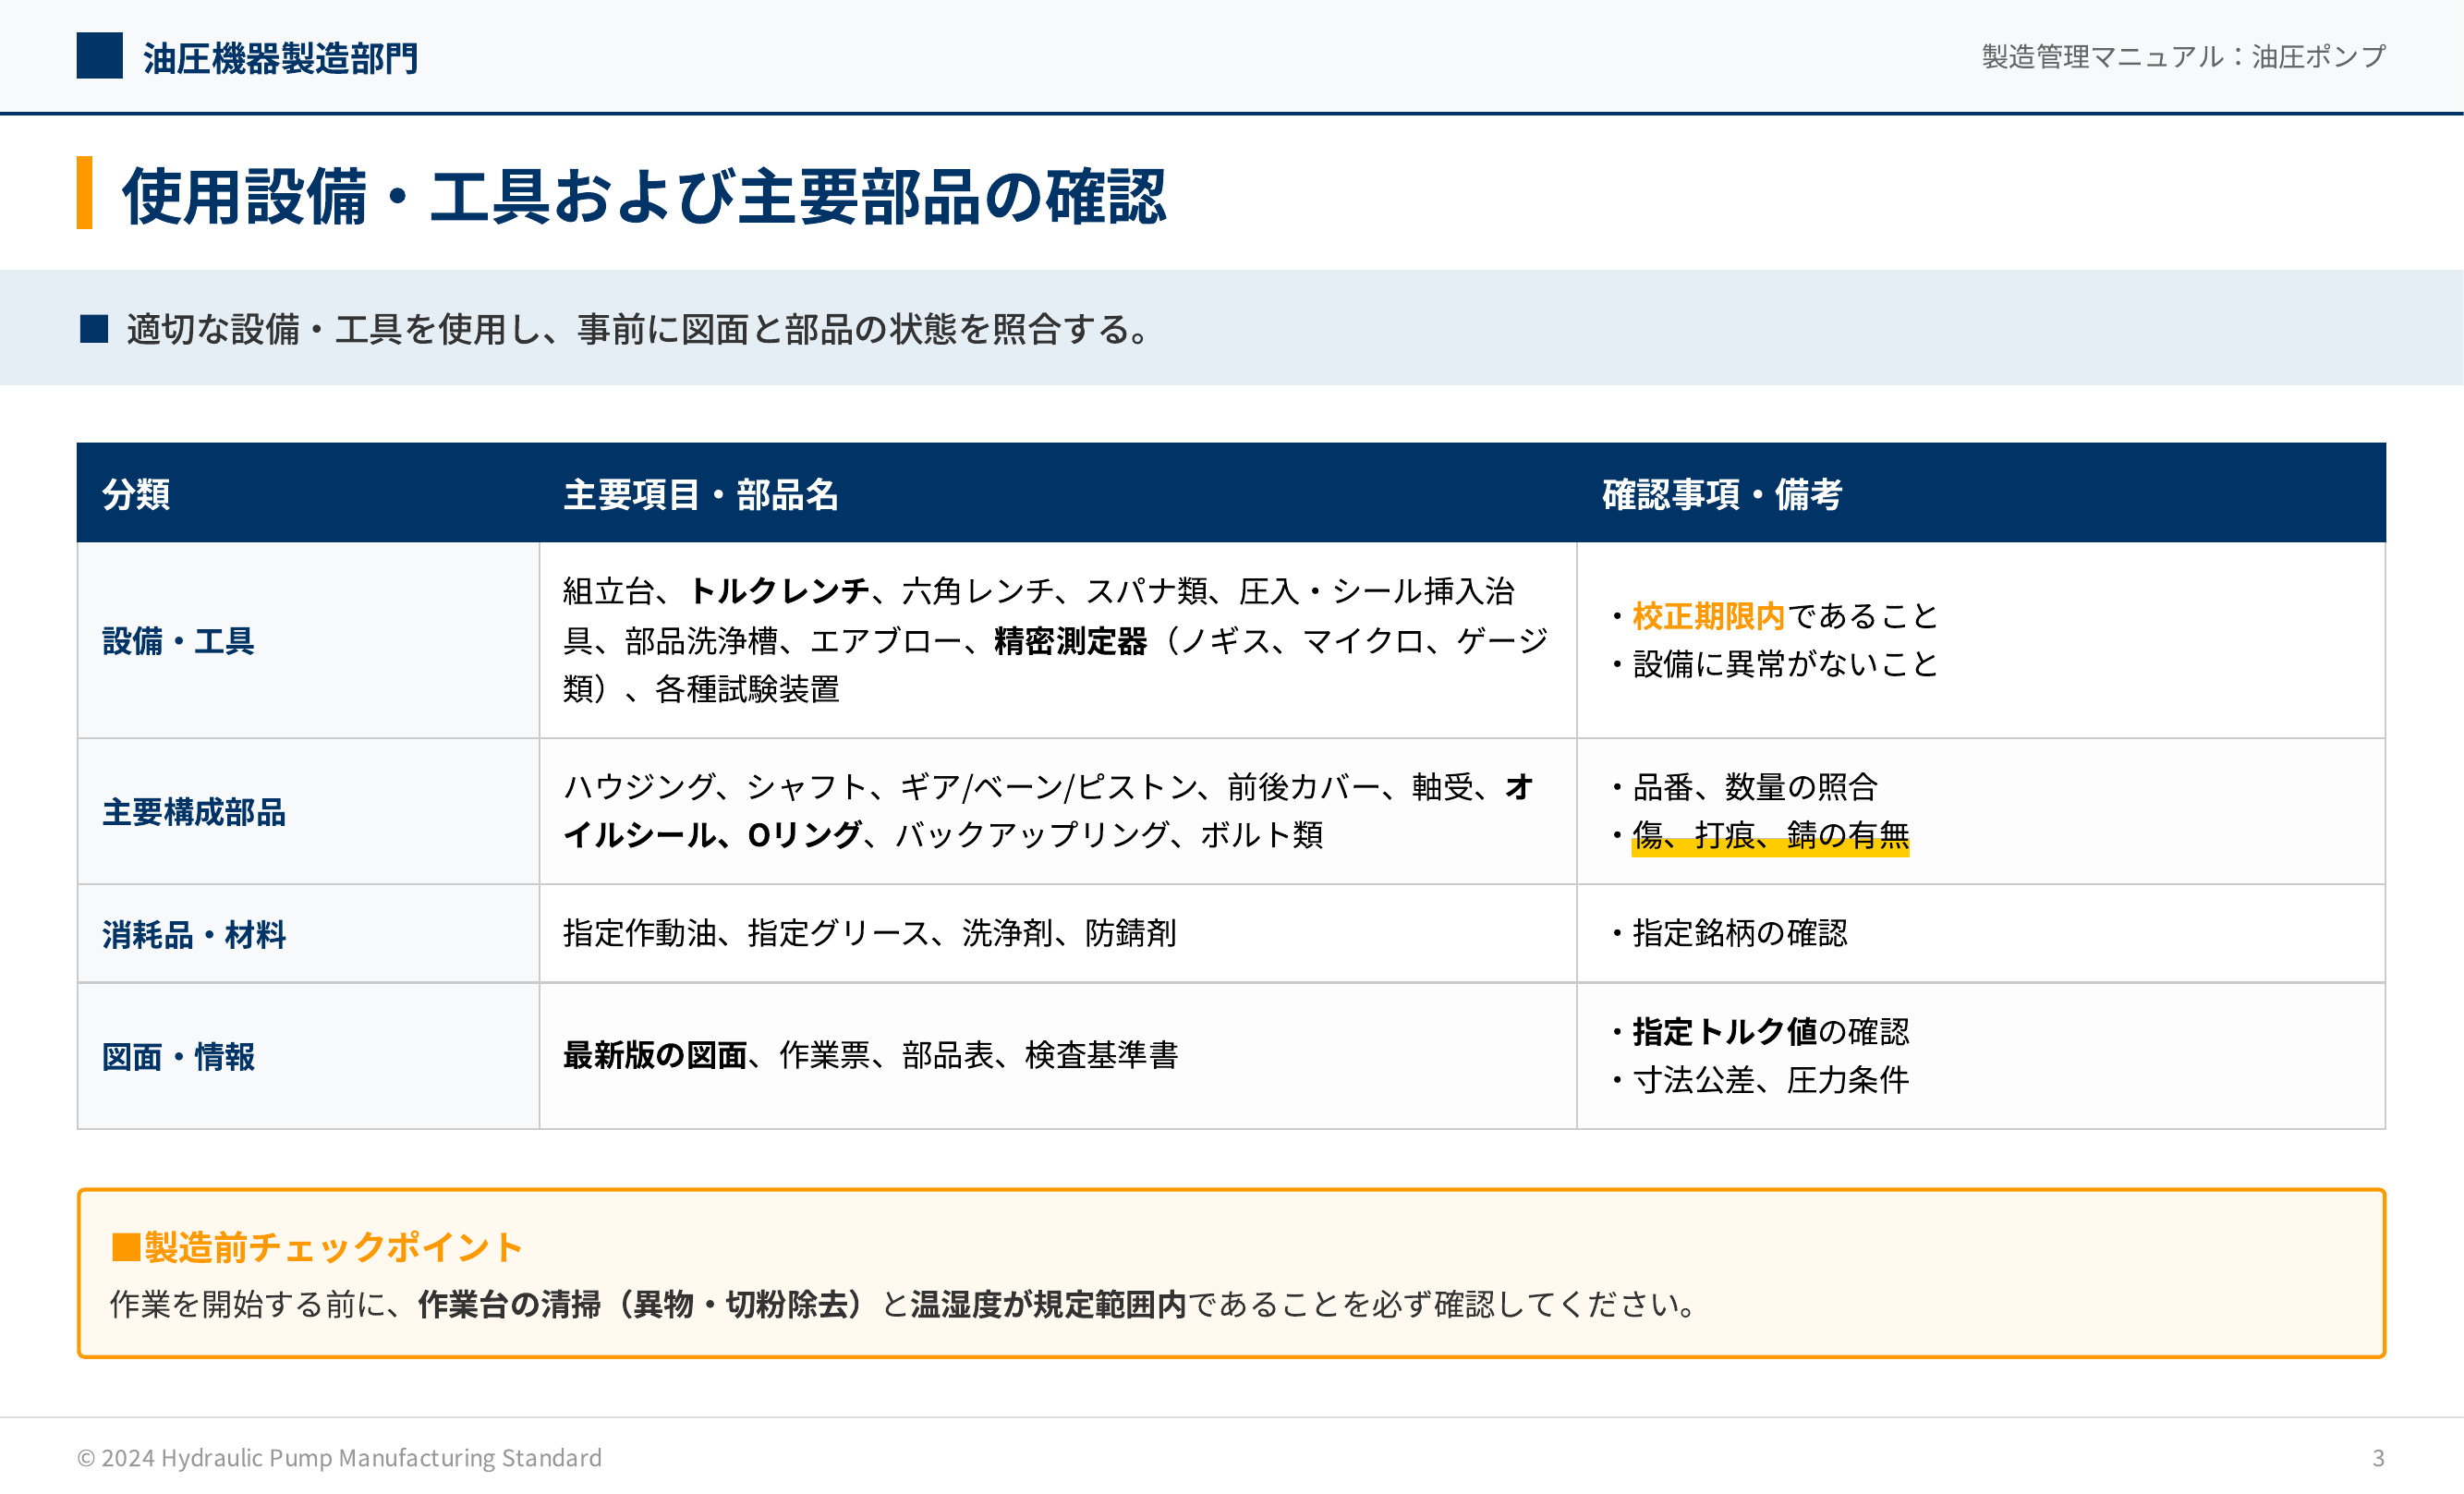Select the 設備・工具 row label
This screenshot has width=2464, height=1494.
(178, 641)
